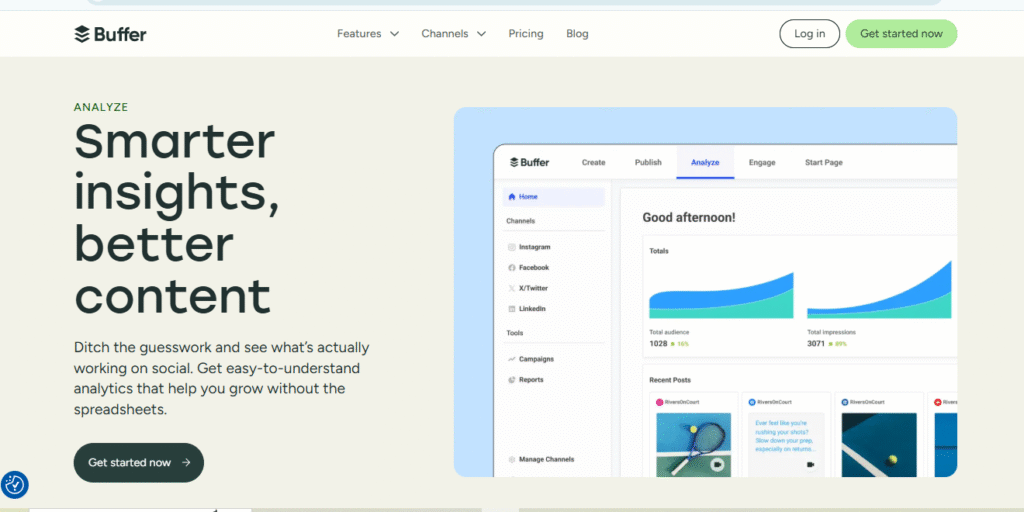Click the video icon on the text post

810,465
